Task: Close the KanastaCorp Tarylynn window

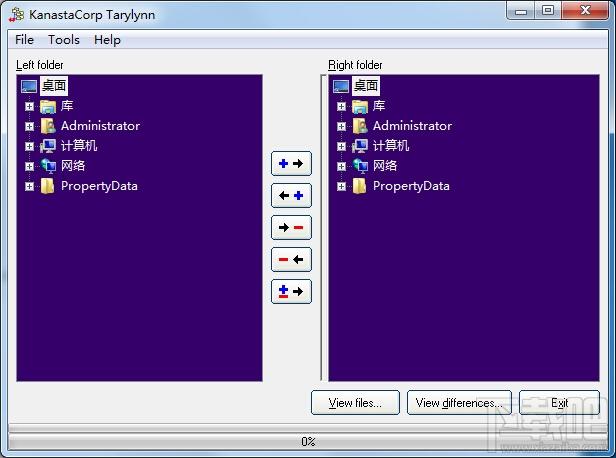Action: tap(585, 11)
